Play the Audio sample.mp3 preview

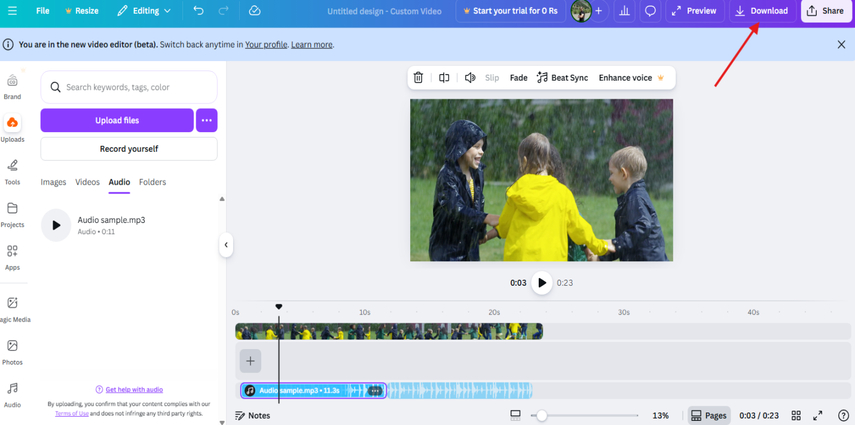pos(56,225)
